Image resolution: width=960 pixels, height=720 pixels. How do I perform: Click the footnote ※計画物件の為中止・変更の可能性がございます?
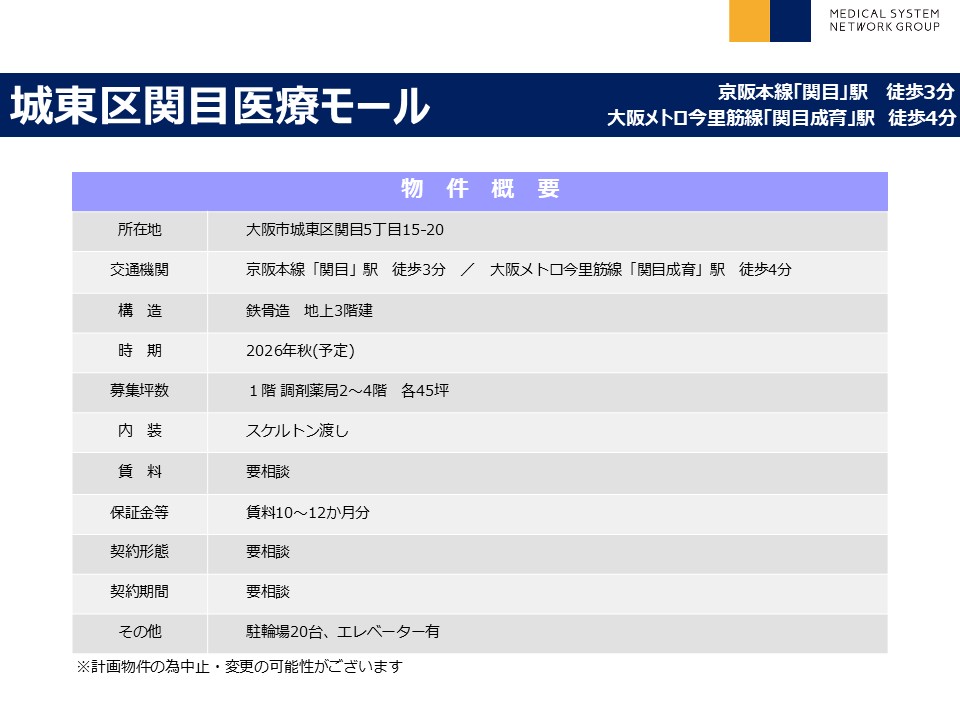(239, 666)
